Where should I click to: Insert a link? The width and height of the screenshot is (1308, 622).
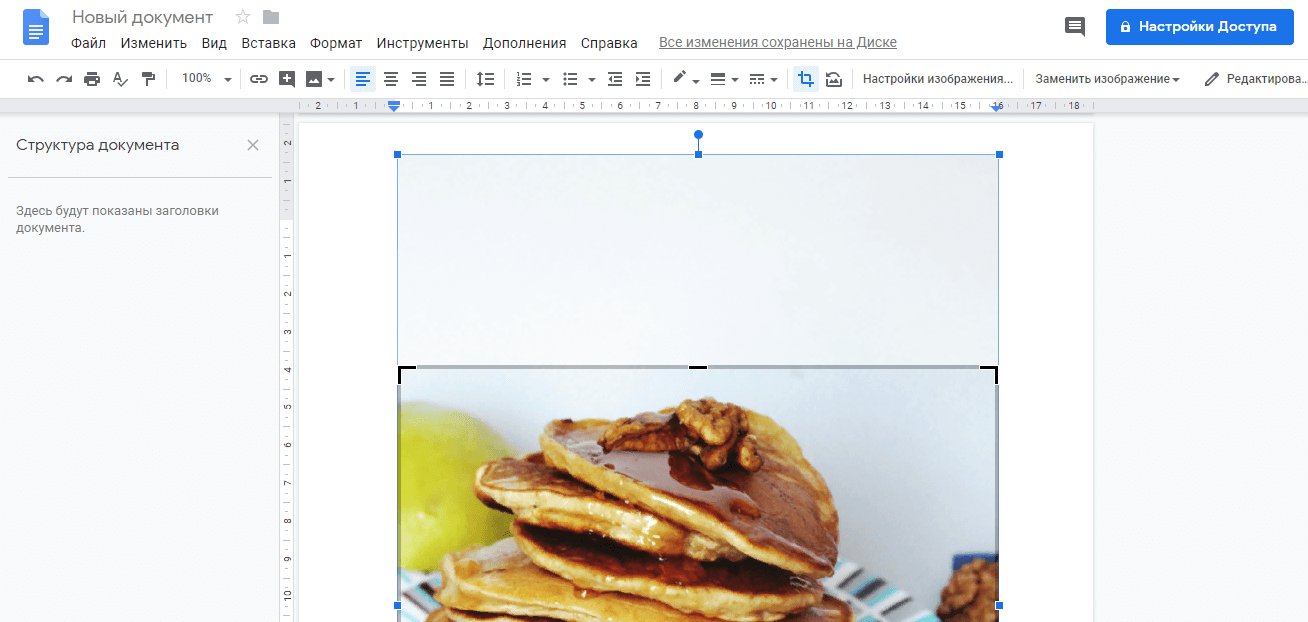260,78
